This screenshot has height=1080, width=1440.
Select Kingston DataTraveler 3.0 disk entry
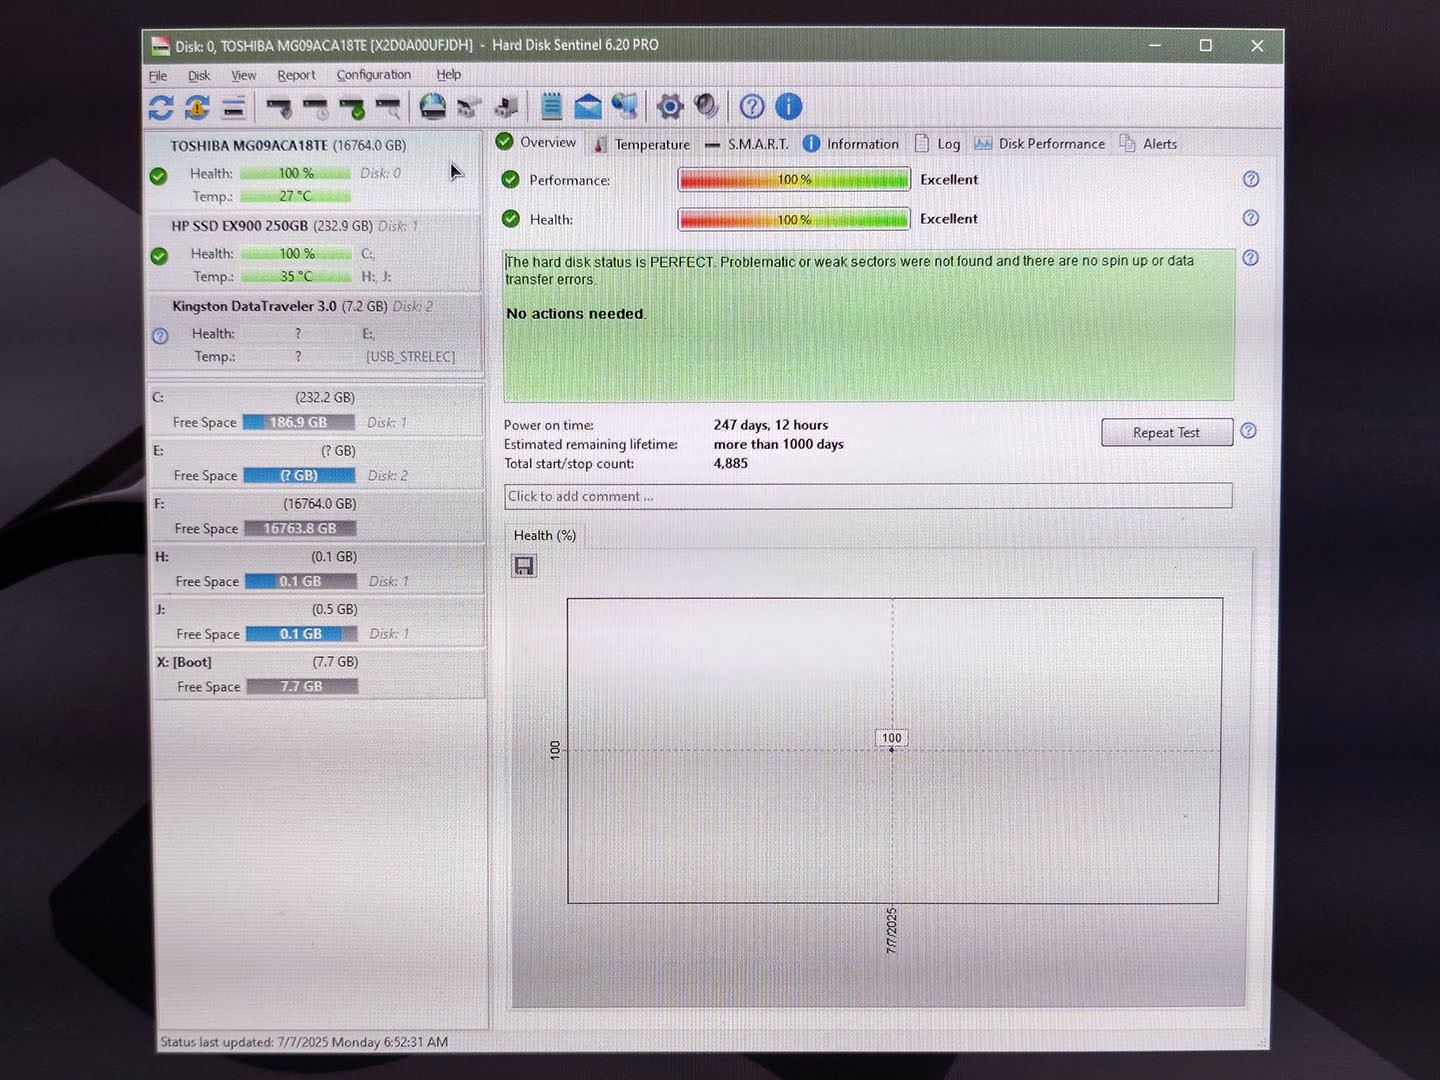point(316,331)
